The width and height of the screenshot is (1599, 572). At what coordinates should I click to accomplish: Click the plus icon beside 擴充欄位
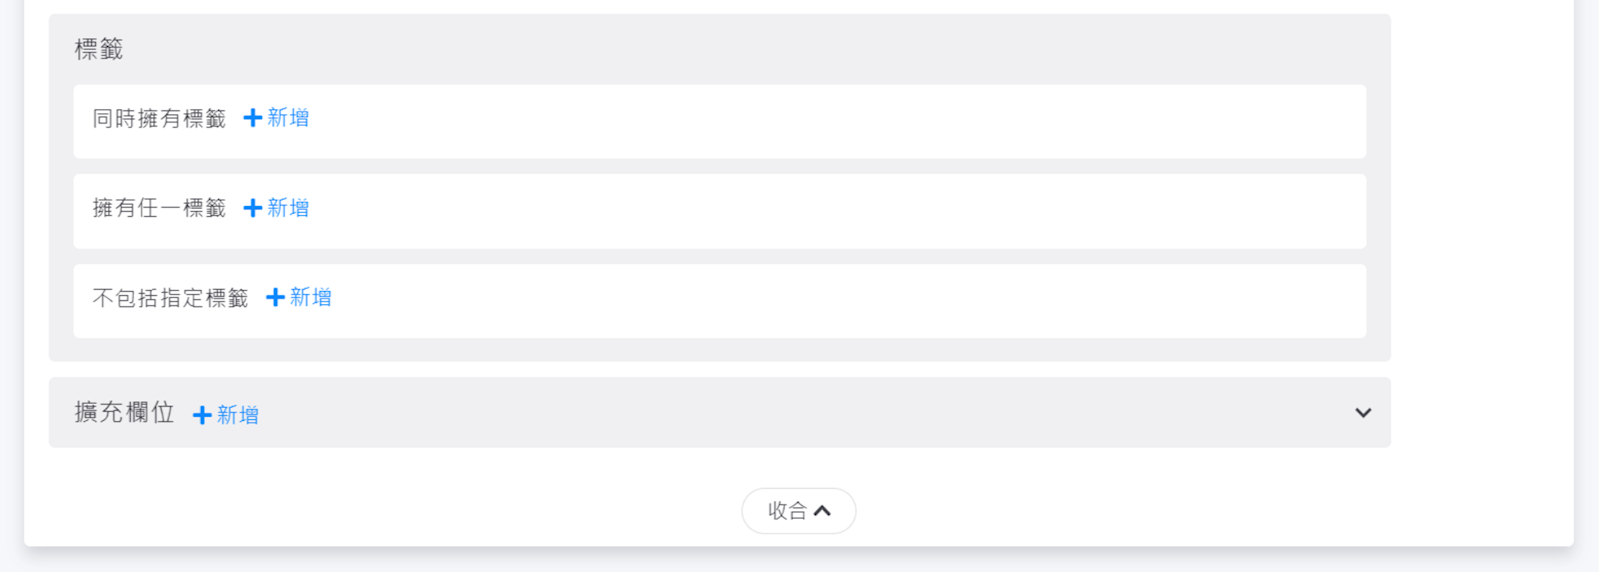(202, 415)
